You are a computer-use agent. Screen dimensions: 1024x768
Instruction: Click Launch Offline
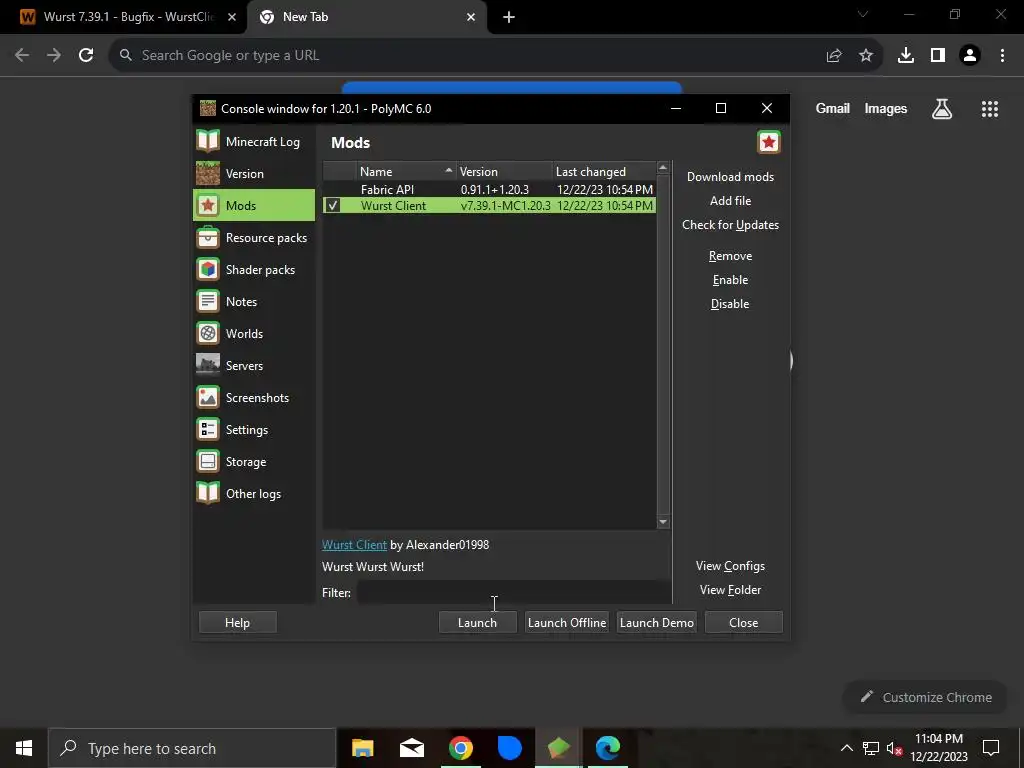click(567, 622)
